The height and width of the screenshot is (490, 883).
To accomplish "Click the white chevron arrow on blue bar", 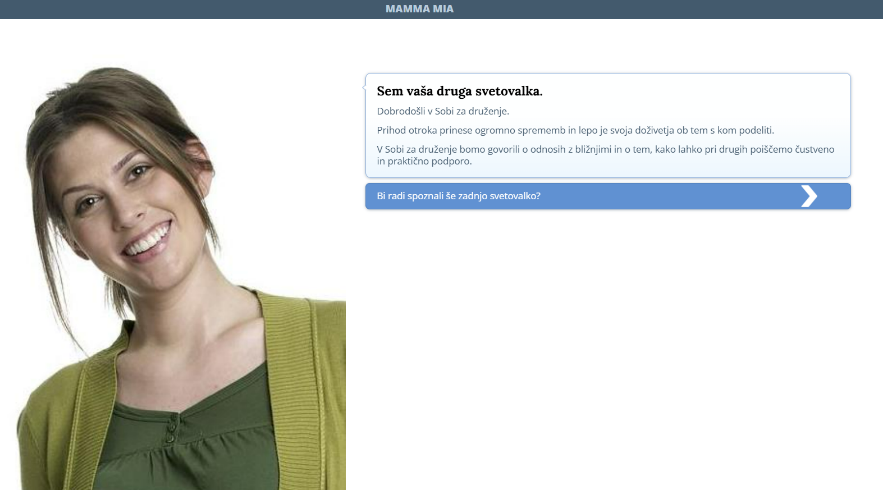I will tap(809, 196).
